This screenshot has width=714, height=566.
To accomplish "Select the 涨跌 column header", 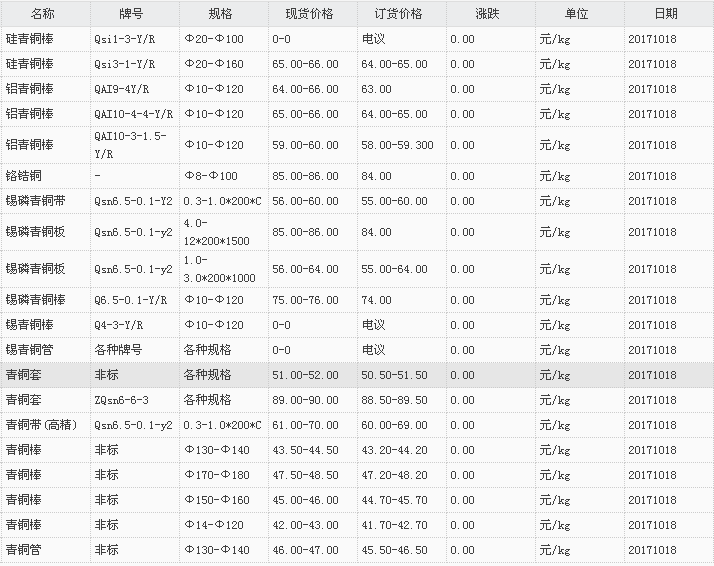I will click(488, 14).
